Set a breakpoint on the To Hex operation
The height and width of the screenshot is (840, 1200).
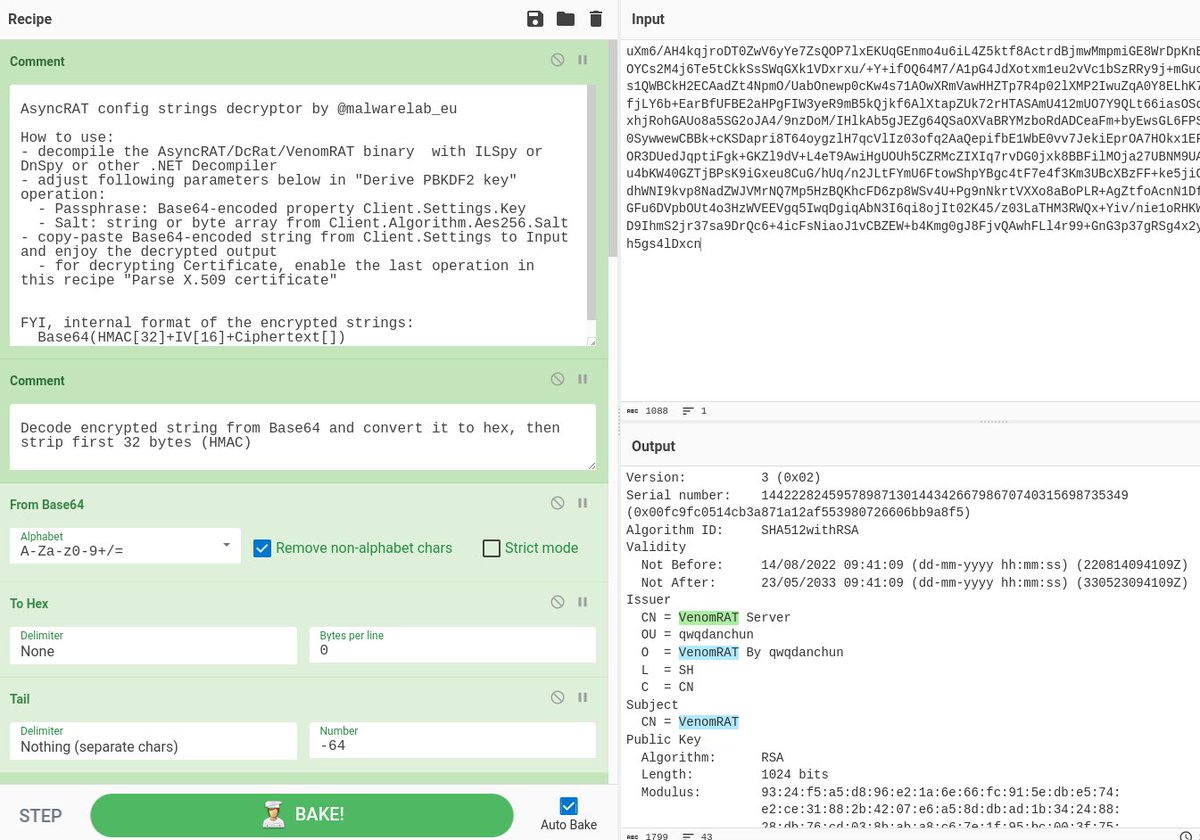point(582,601)
